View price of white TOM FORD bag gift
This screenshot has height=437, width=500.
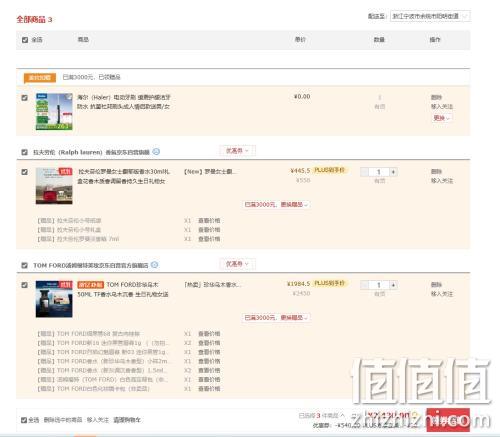pyautogui.click(x=209, y=379)
